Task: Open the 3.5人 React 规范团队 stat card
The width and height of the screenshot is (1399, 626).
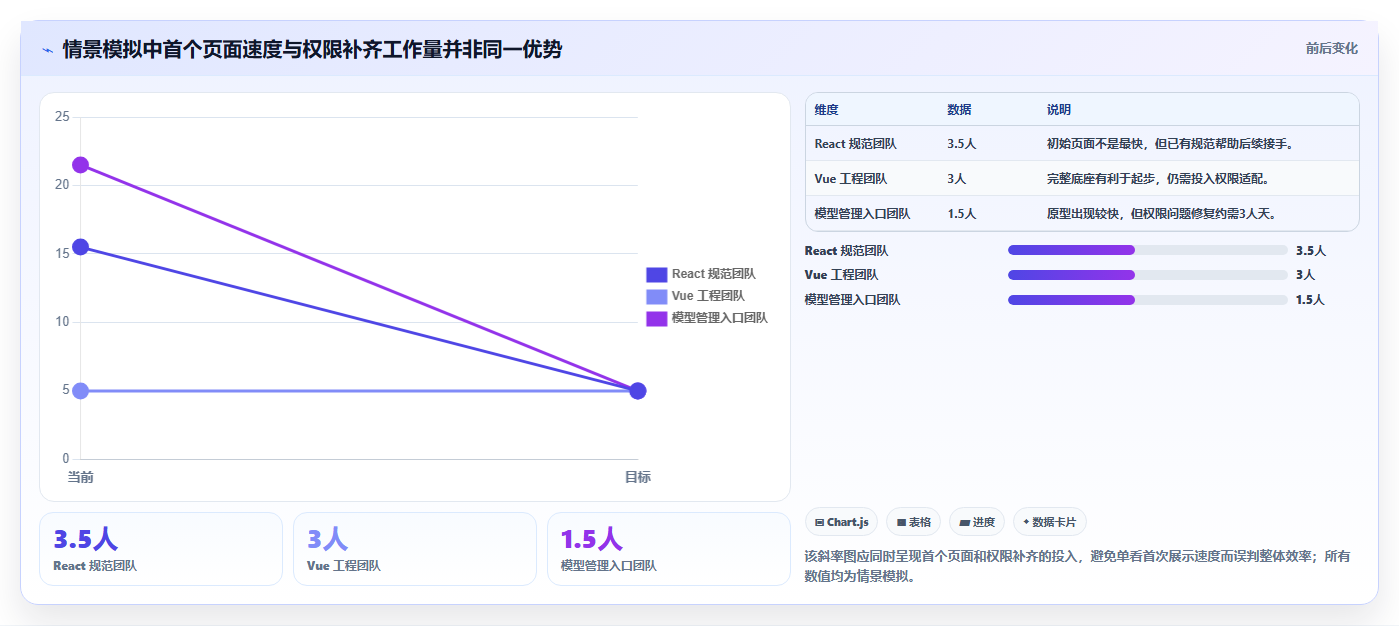Action: click(161, 549)
